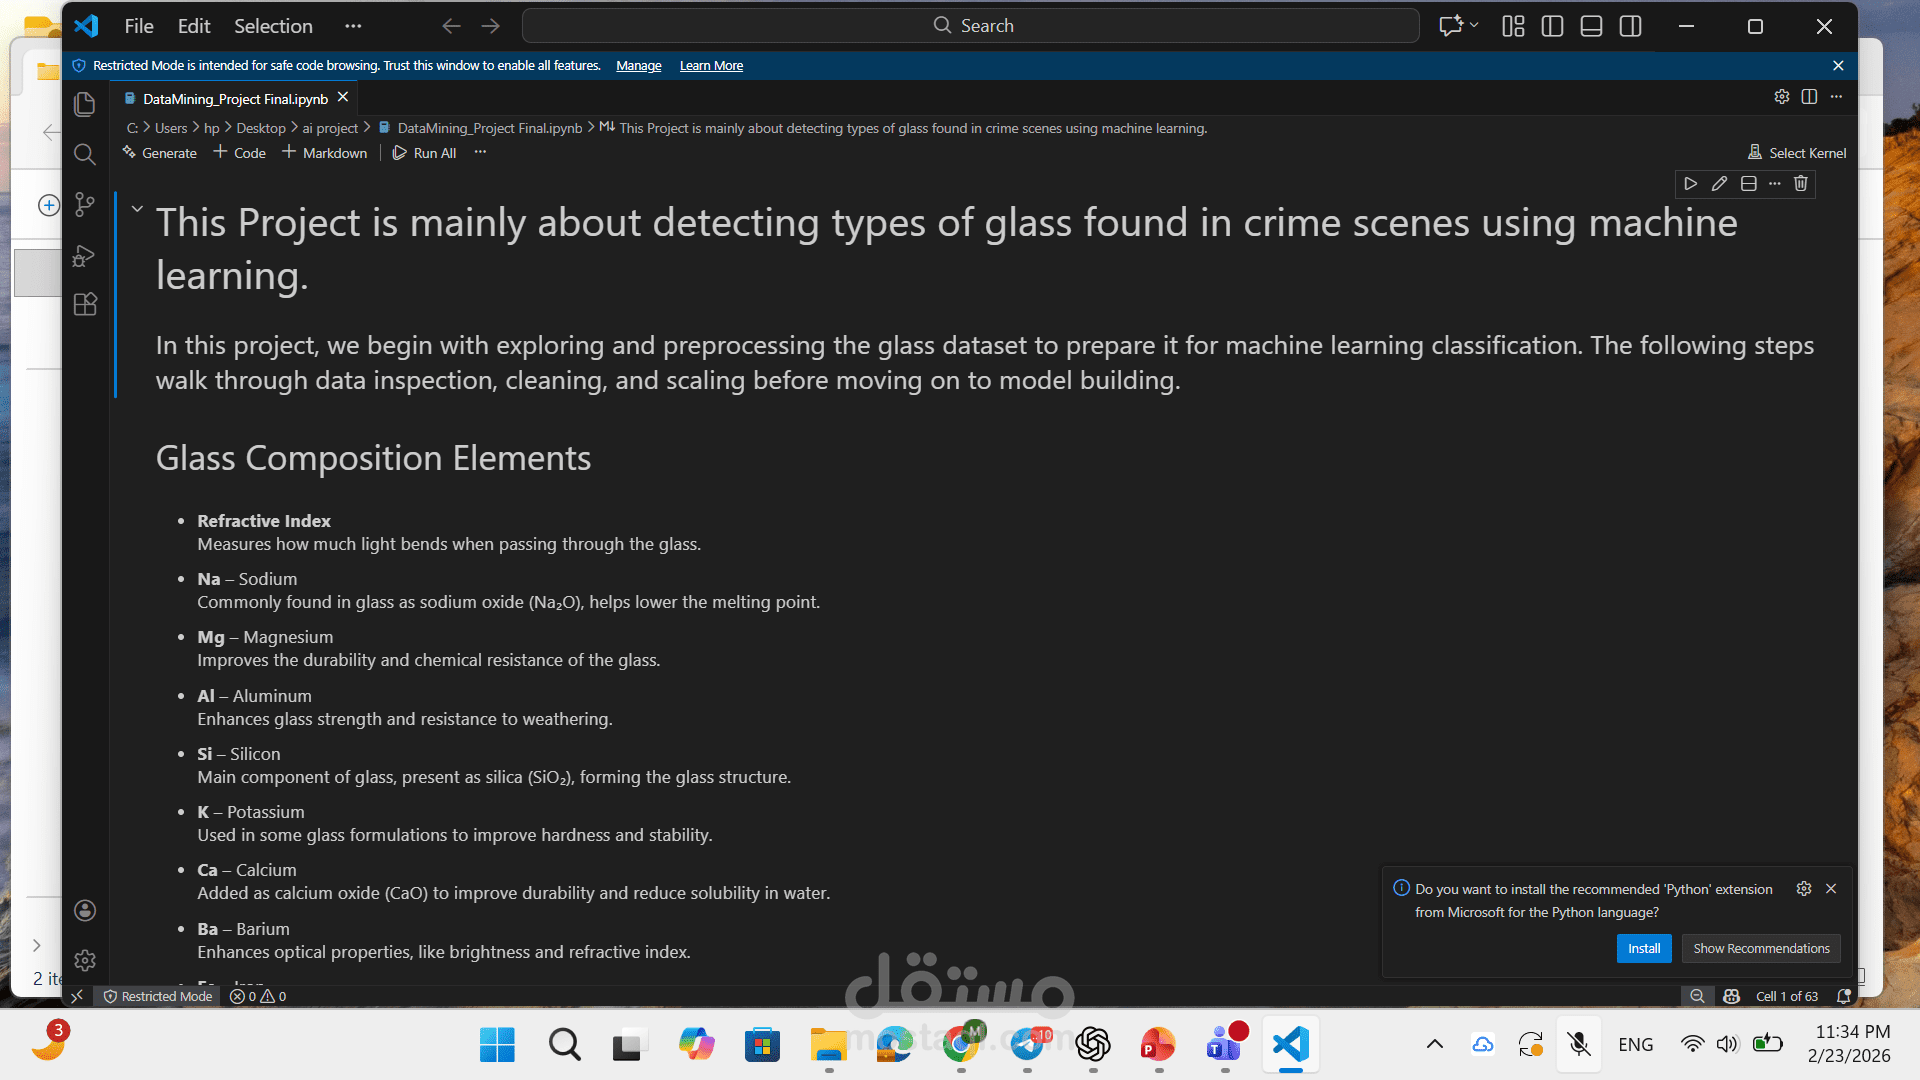The image size is (1920, 1080).
Task: Select 'ai project' breadcrumb segment
Action: click(330, 128)
